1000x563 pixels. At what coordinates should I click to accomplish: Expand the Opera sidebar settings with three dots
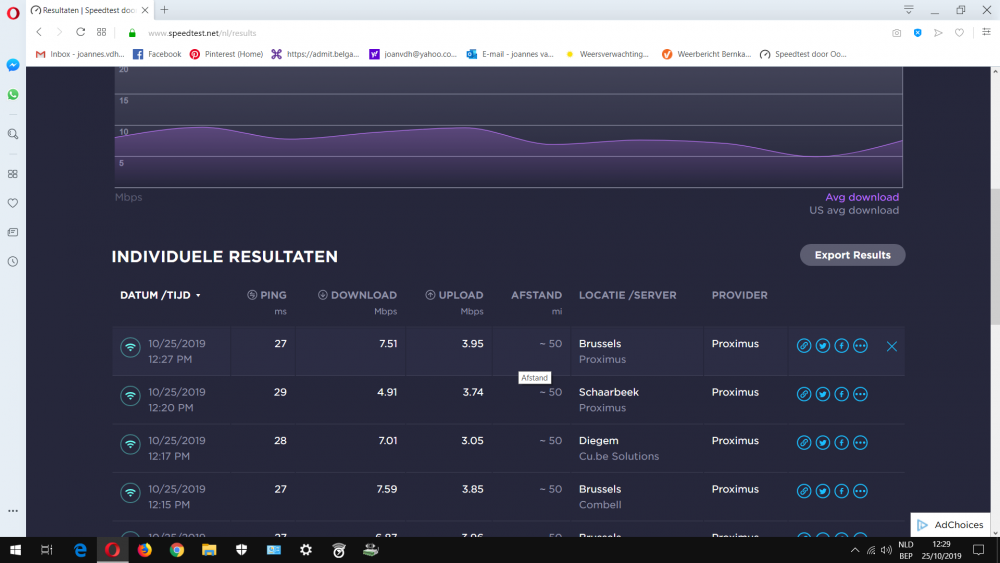(x=13, y=511)
